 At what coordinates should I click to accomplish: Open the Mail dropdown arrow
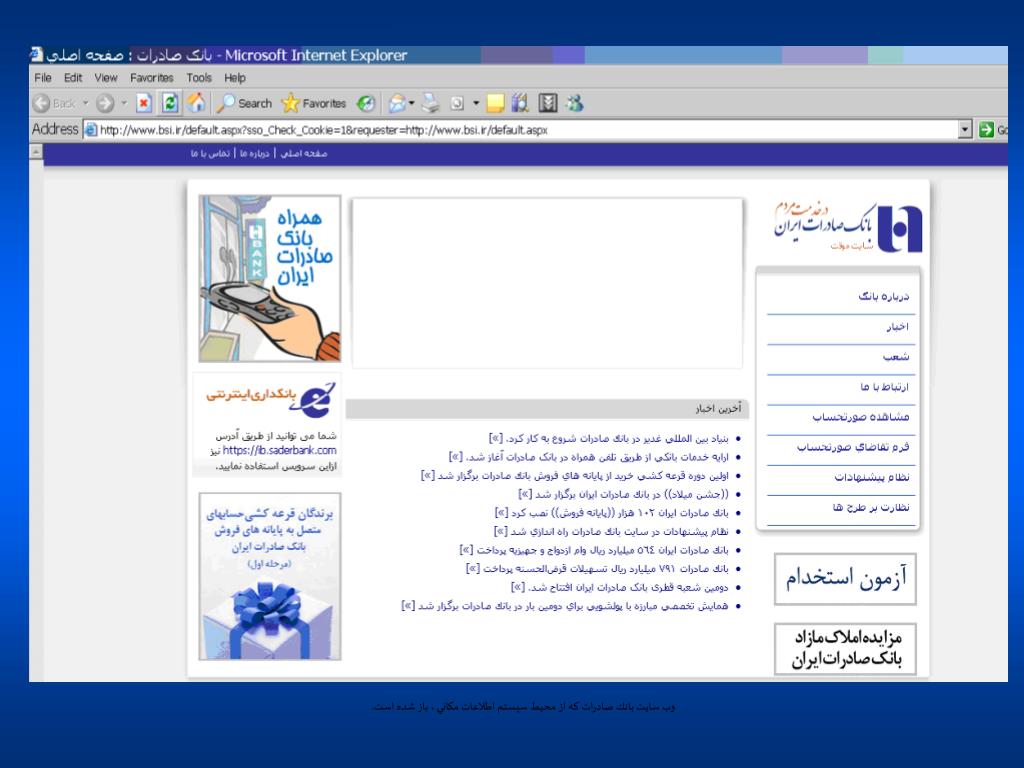coord(411,103)
